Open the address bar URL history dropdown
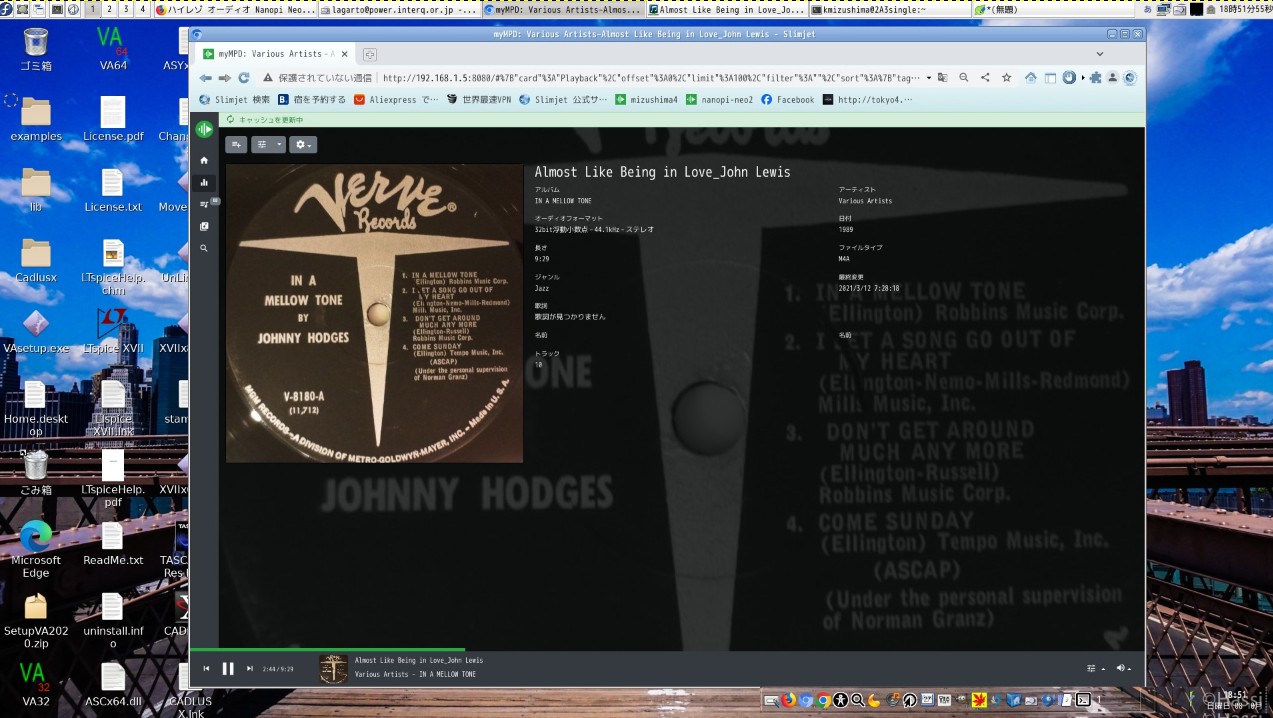Viewport: 1273px width, 718px height. tap(929, 78)
